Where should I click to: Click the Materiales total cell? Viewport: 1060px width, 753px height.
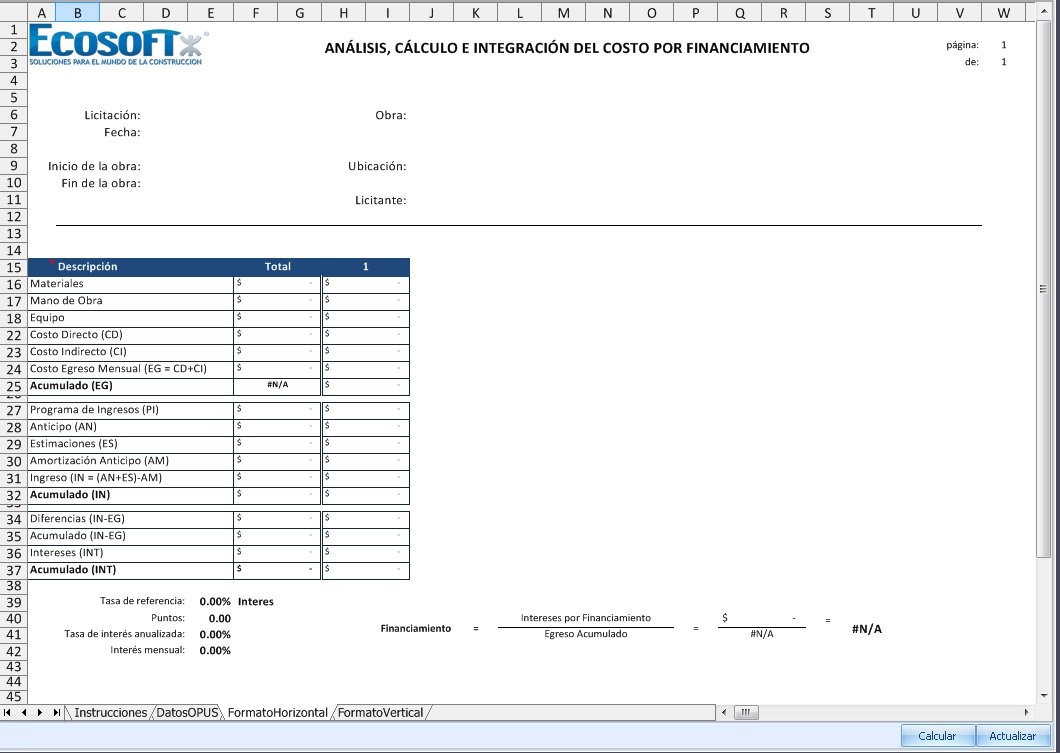277,284
